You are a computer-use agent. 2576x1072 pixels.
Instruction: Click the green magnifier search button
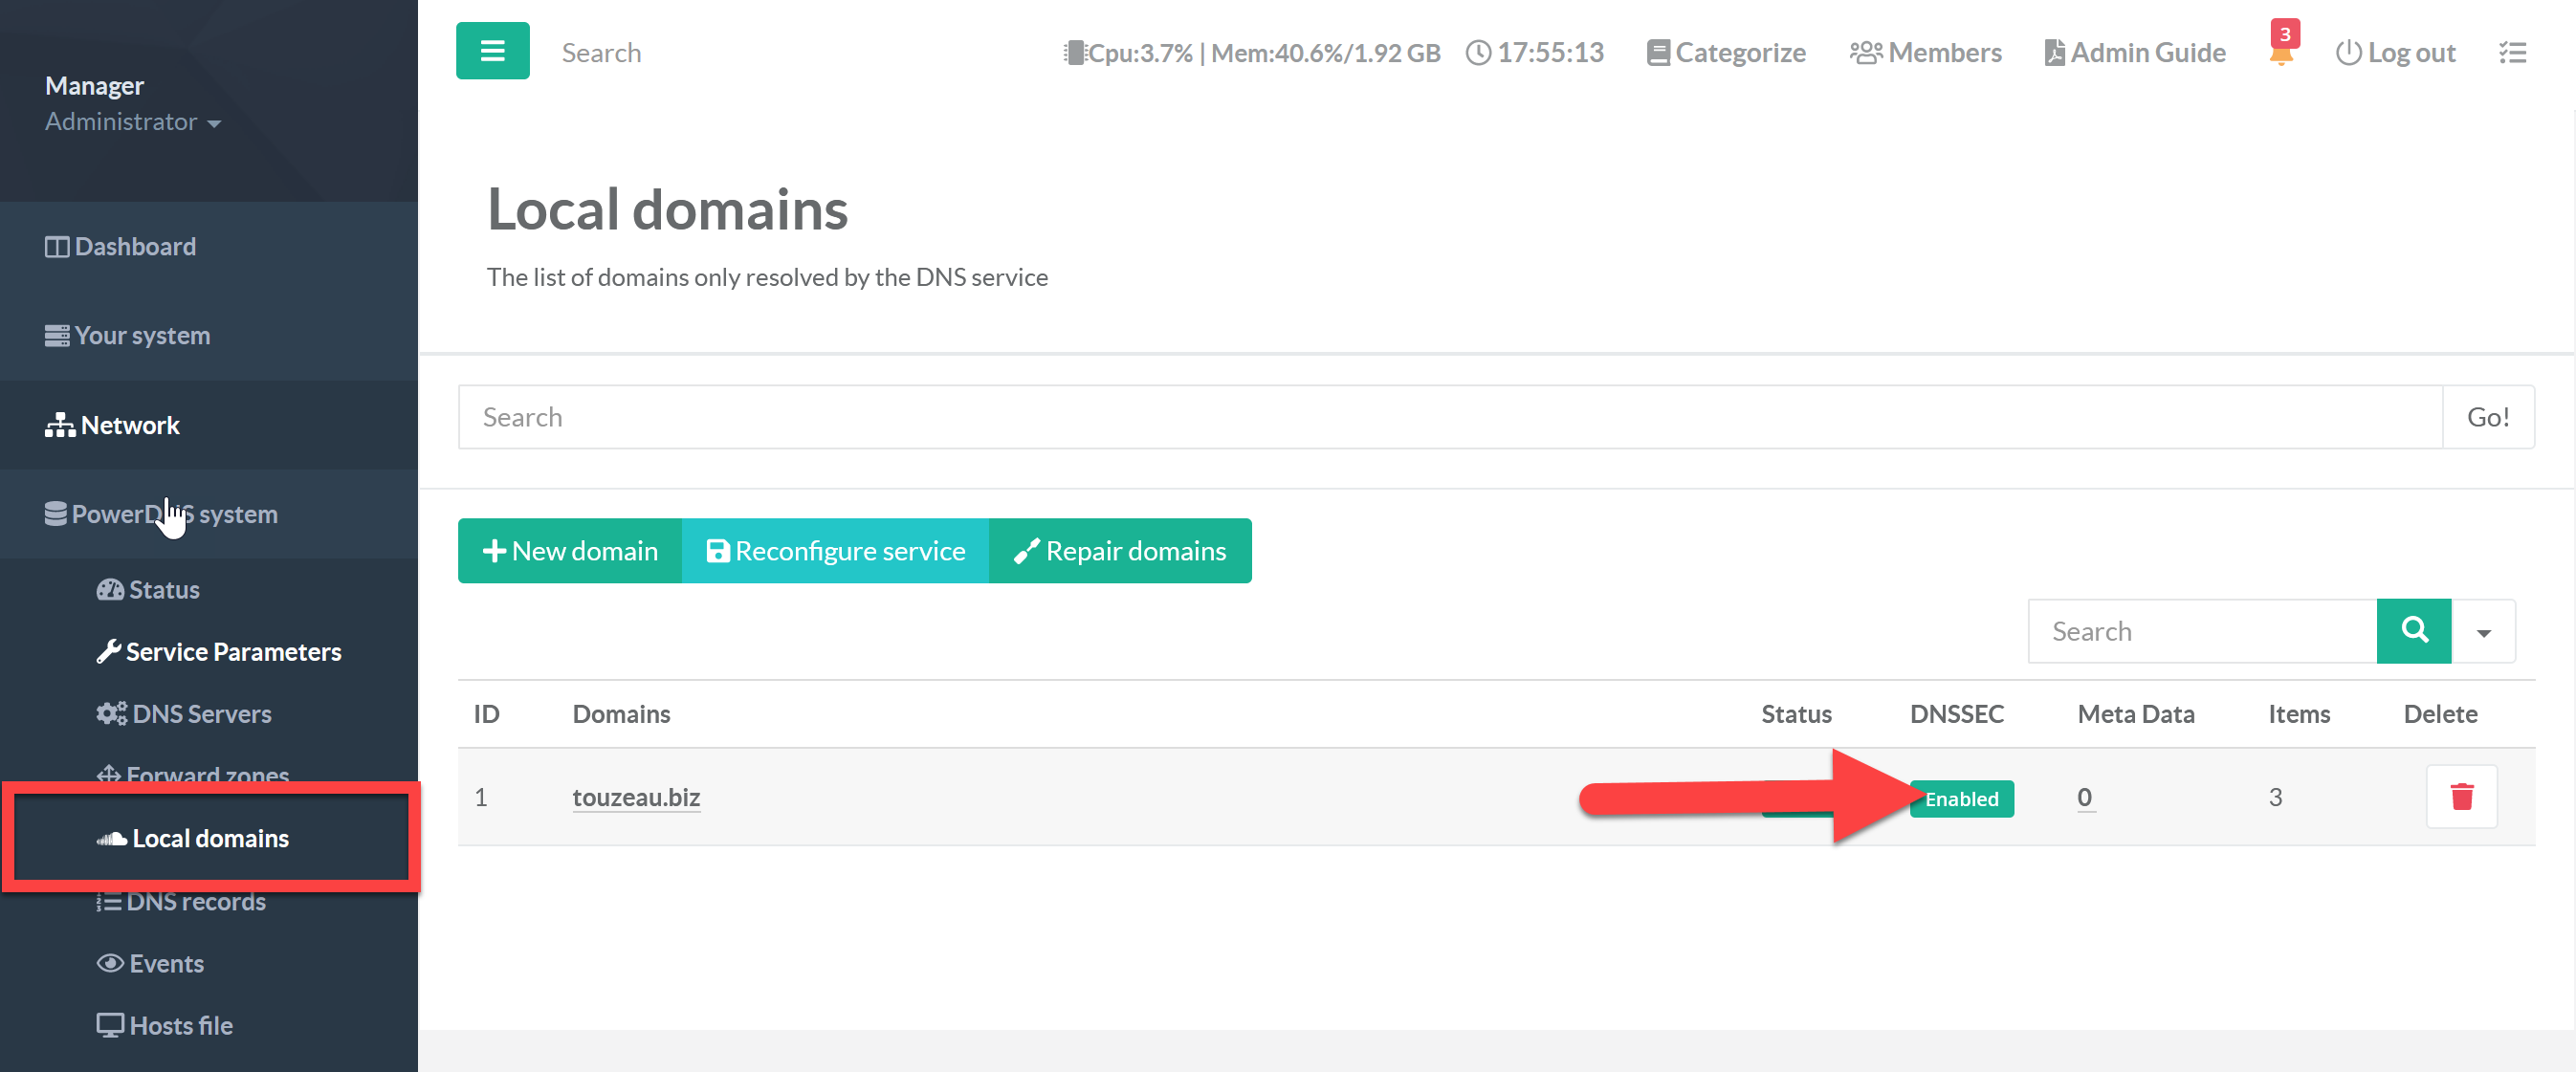click(x=2413, y=631)
